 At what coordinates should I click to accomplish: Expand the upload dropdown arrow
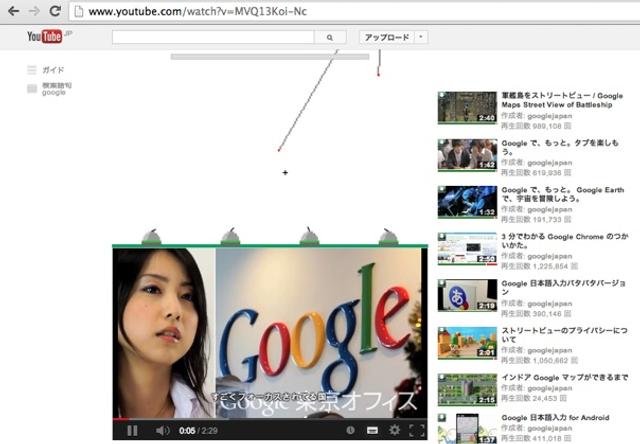421,37
